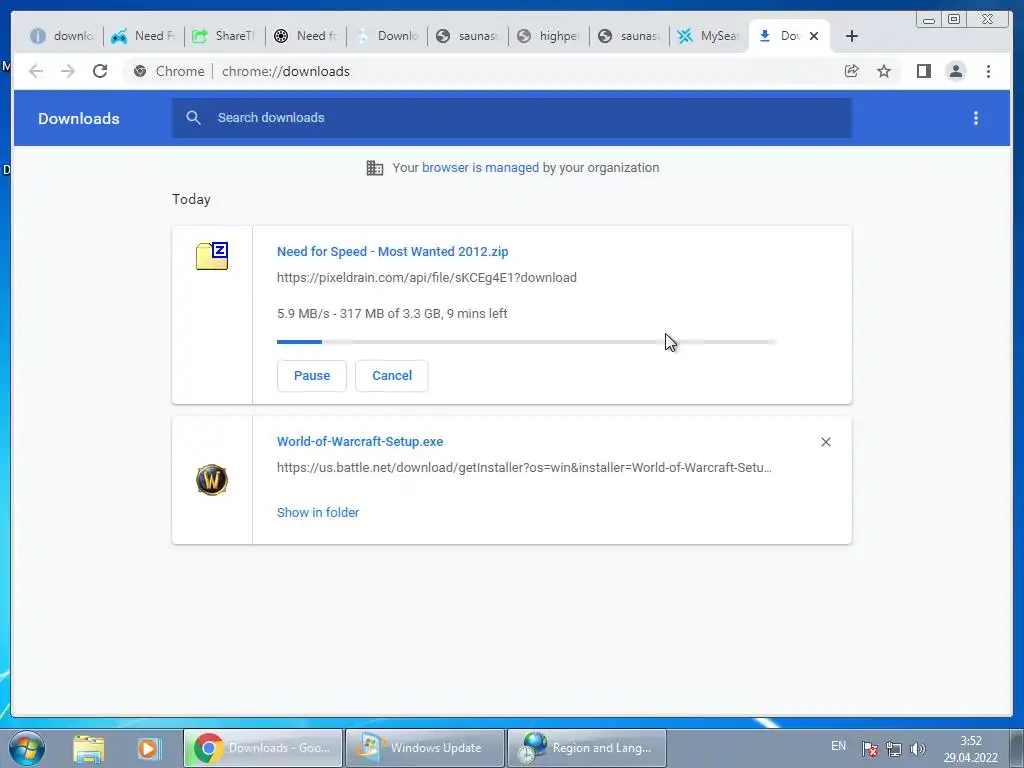Screen dimensions: 1024x768
Task: Cancel the Need for Speed download
Action: click(392, 376)
